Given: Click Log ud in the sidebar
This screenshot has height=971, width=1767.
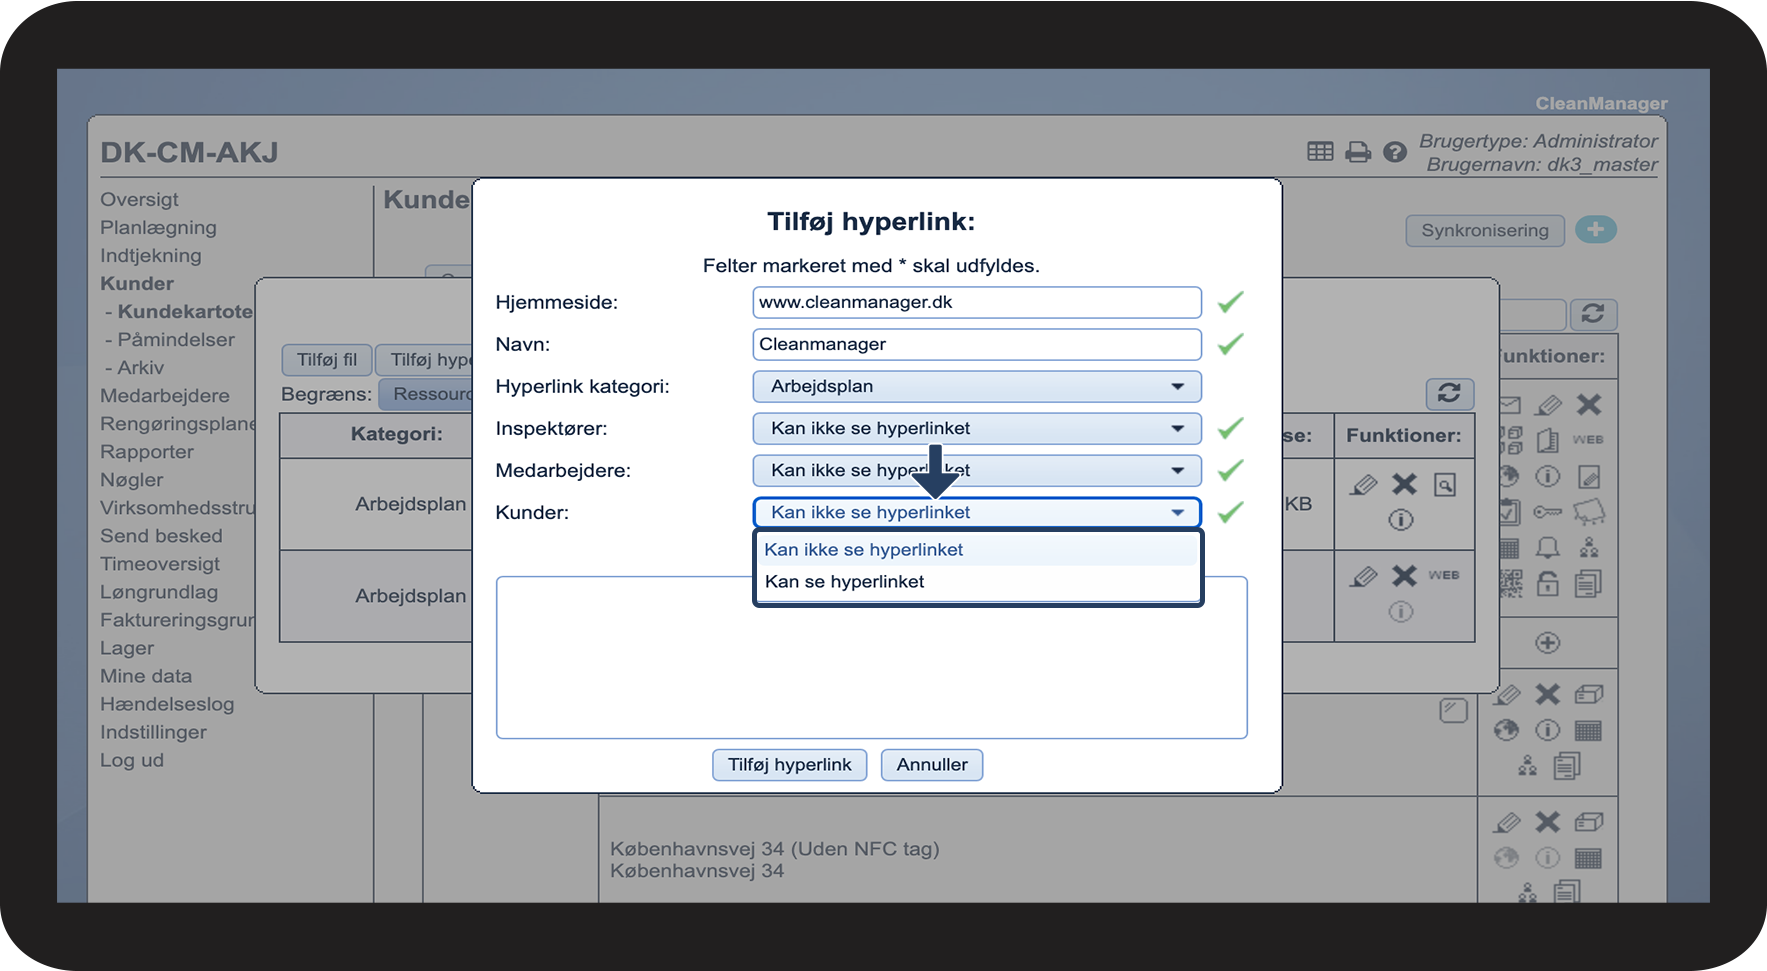Looking at the screenshot, I should (x=131, y=759).
